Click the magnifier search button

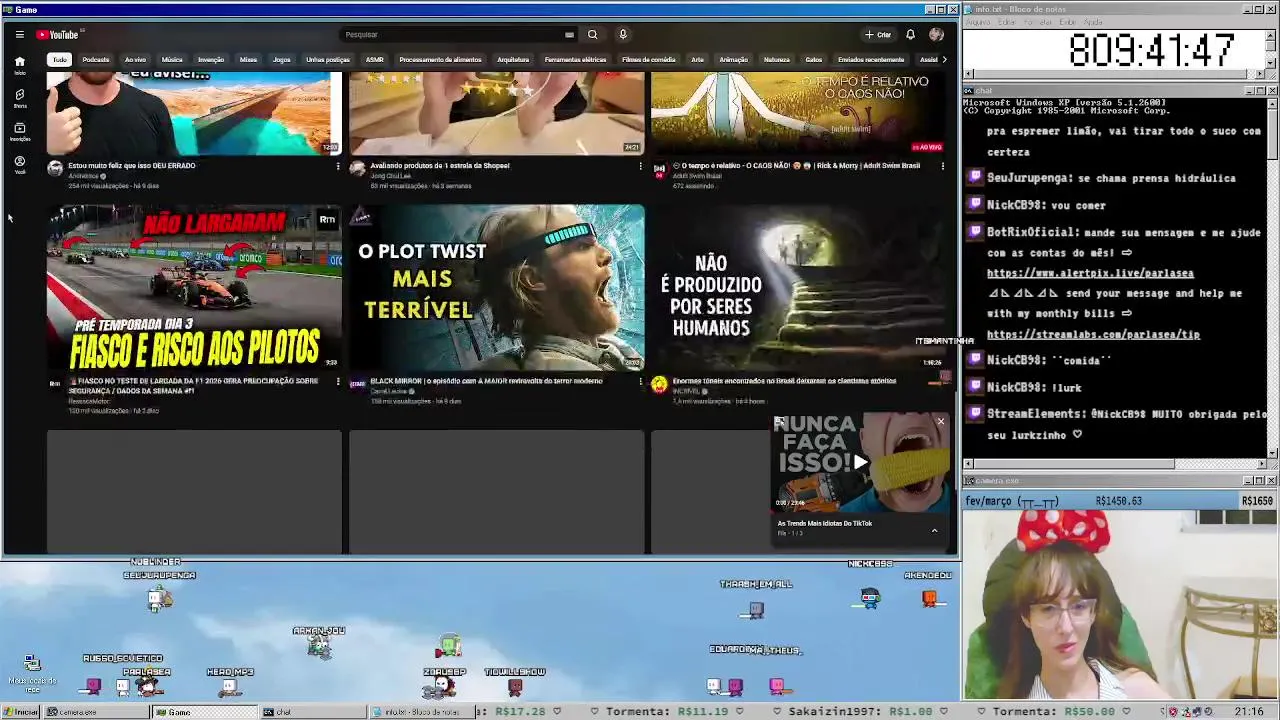coord(592,34)
